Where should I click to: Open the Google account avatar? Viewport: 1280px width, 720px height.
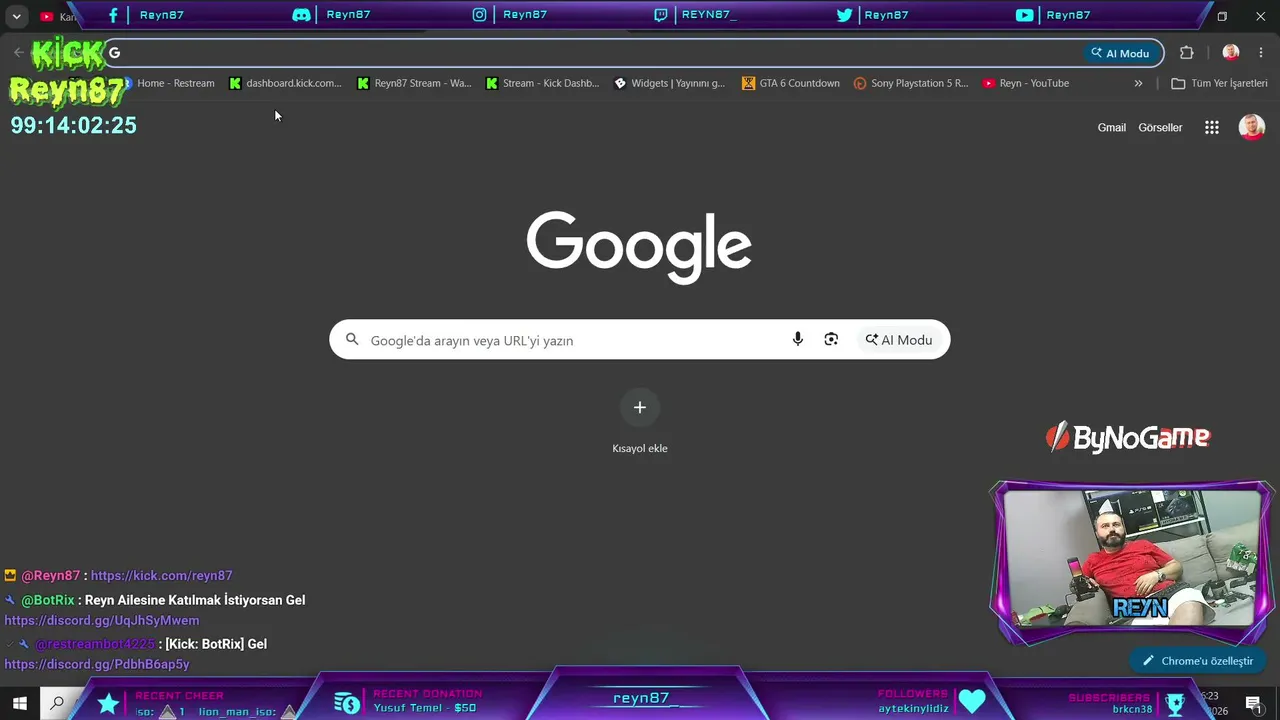pyautogui.click(x=1252, y=127)
